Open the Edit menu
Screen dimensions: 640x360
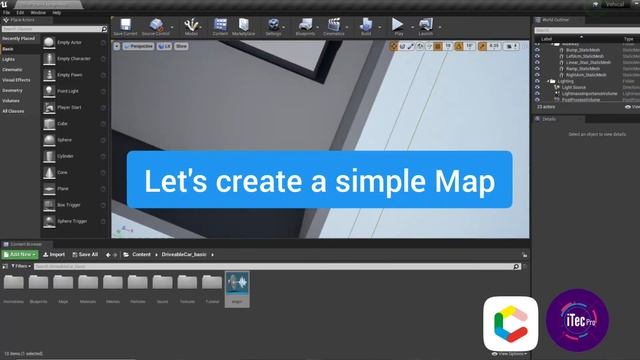click(20, 13)
